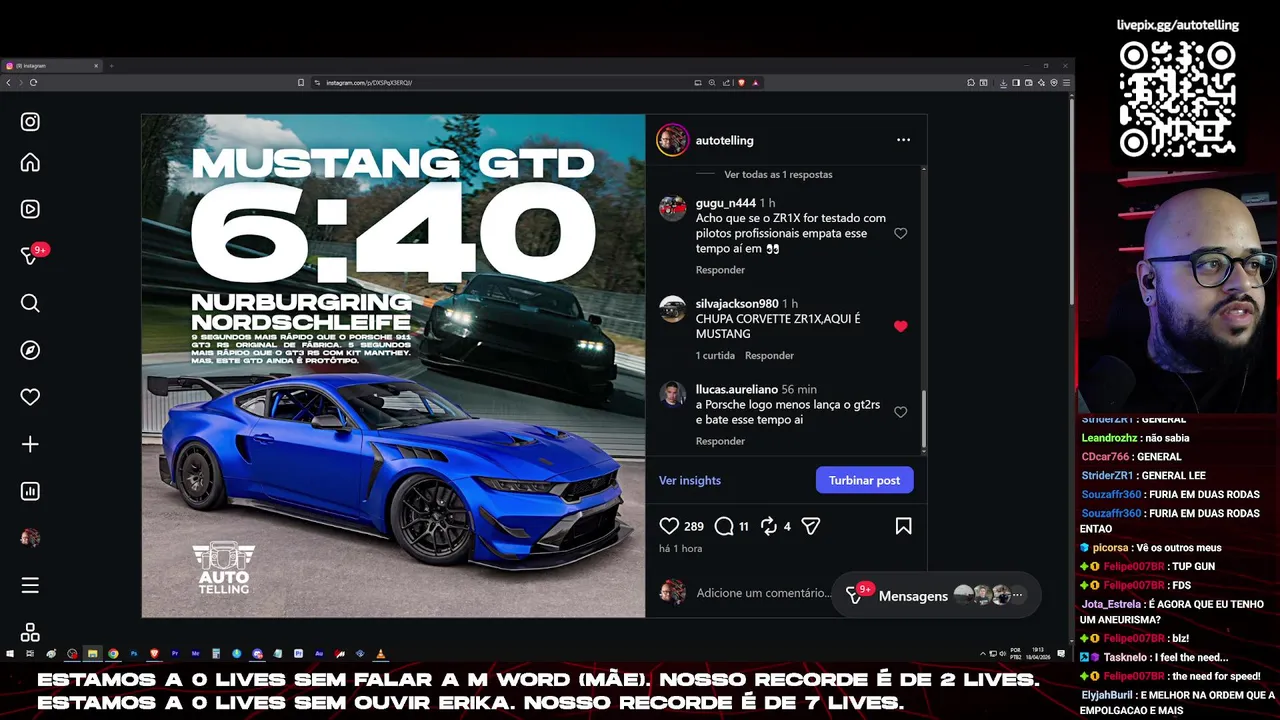The height and width of the screenshot is (720, 1280).
Task: Open a new browser tab plus
Action: pyautogui.click(x=111, y=65)
